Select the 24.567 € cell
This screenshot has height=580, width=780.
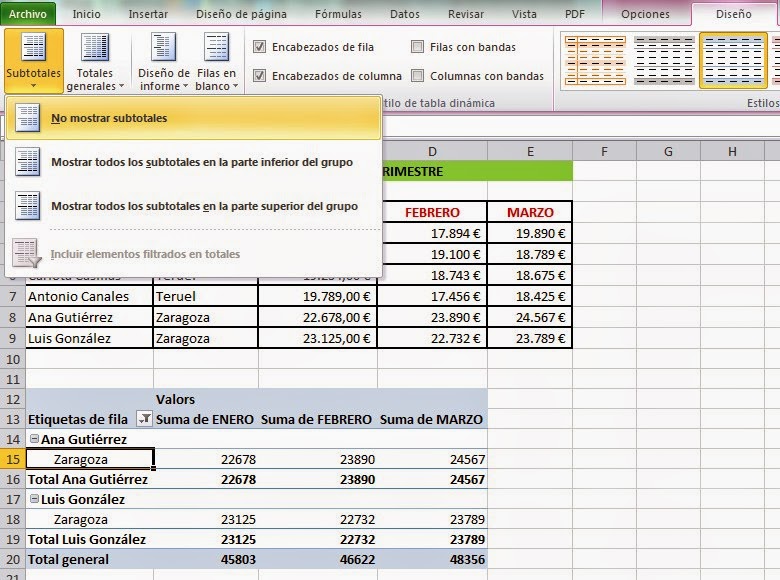[530, 317]
